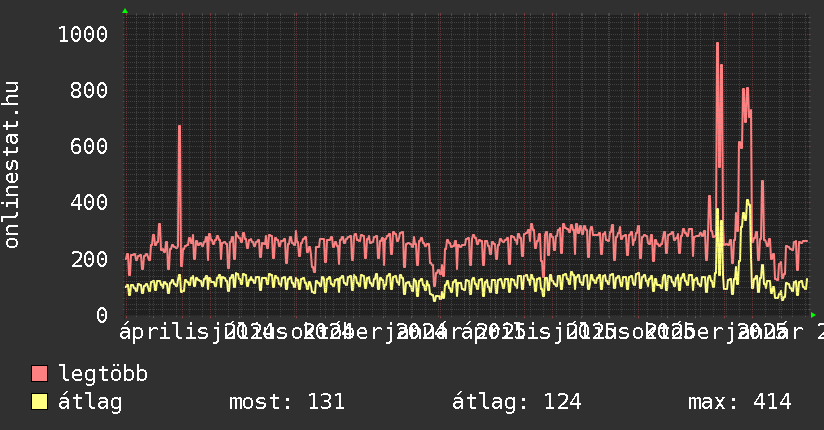Image resolution: width=824 pixels, height=430 pixels.
Task: Click the tallest red spike near 1000
Action: (x=717, y=45)
